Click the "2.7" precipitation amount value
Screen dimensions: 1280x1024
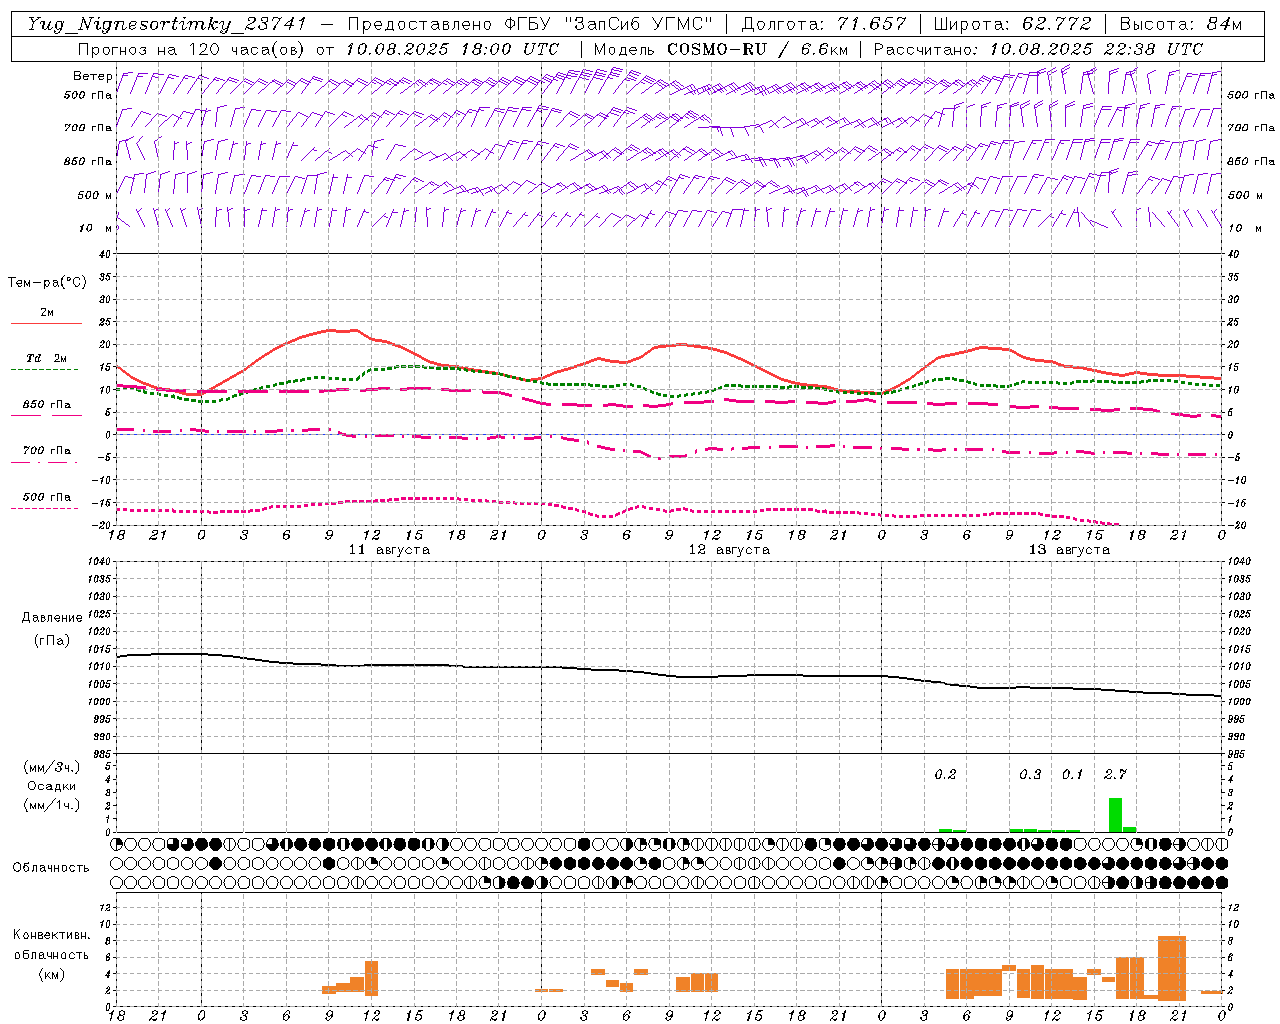click(x=1115, y=774)
